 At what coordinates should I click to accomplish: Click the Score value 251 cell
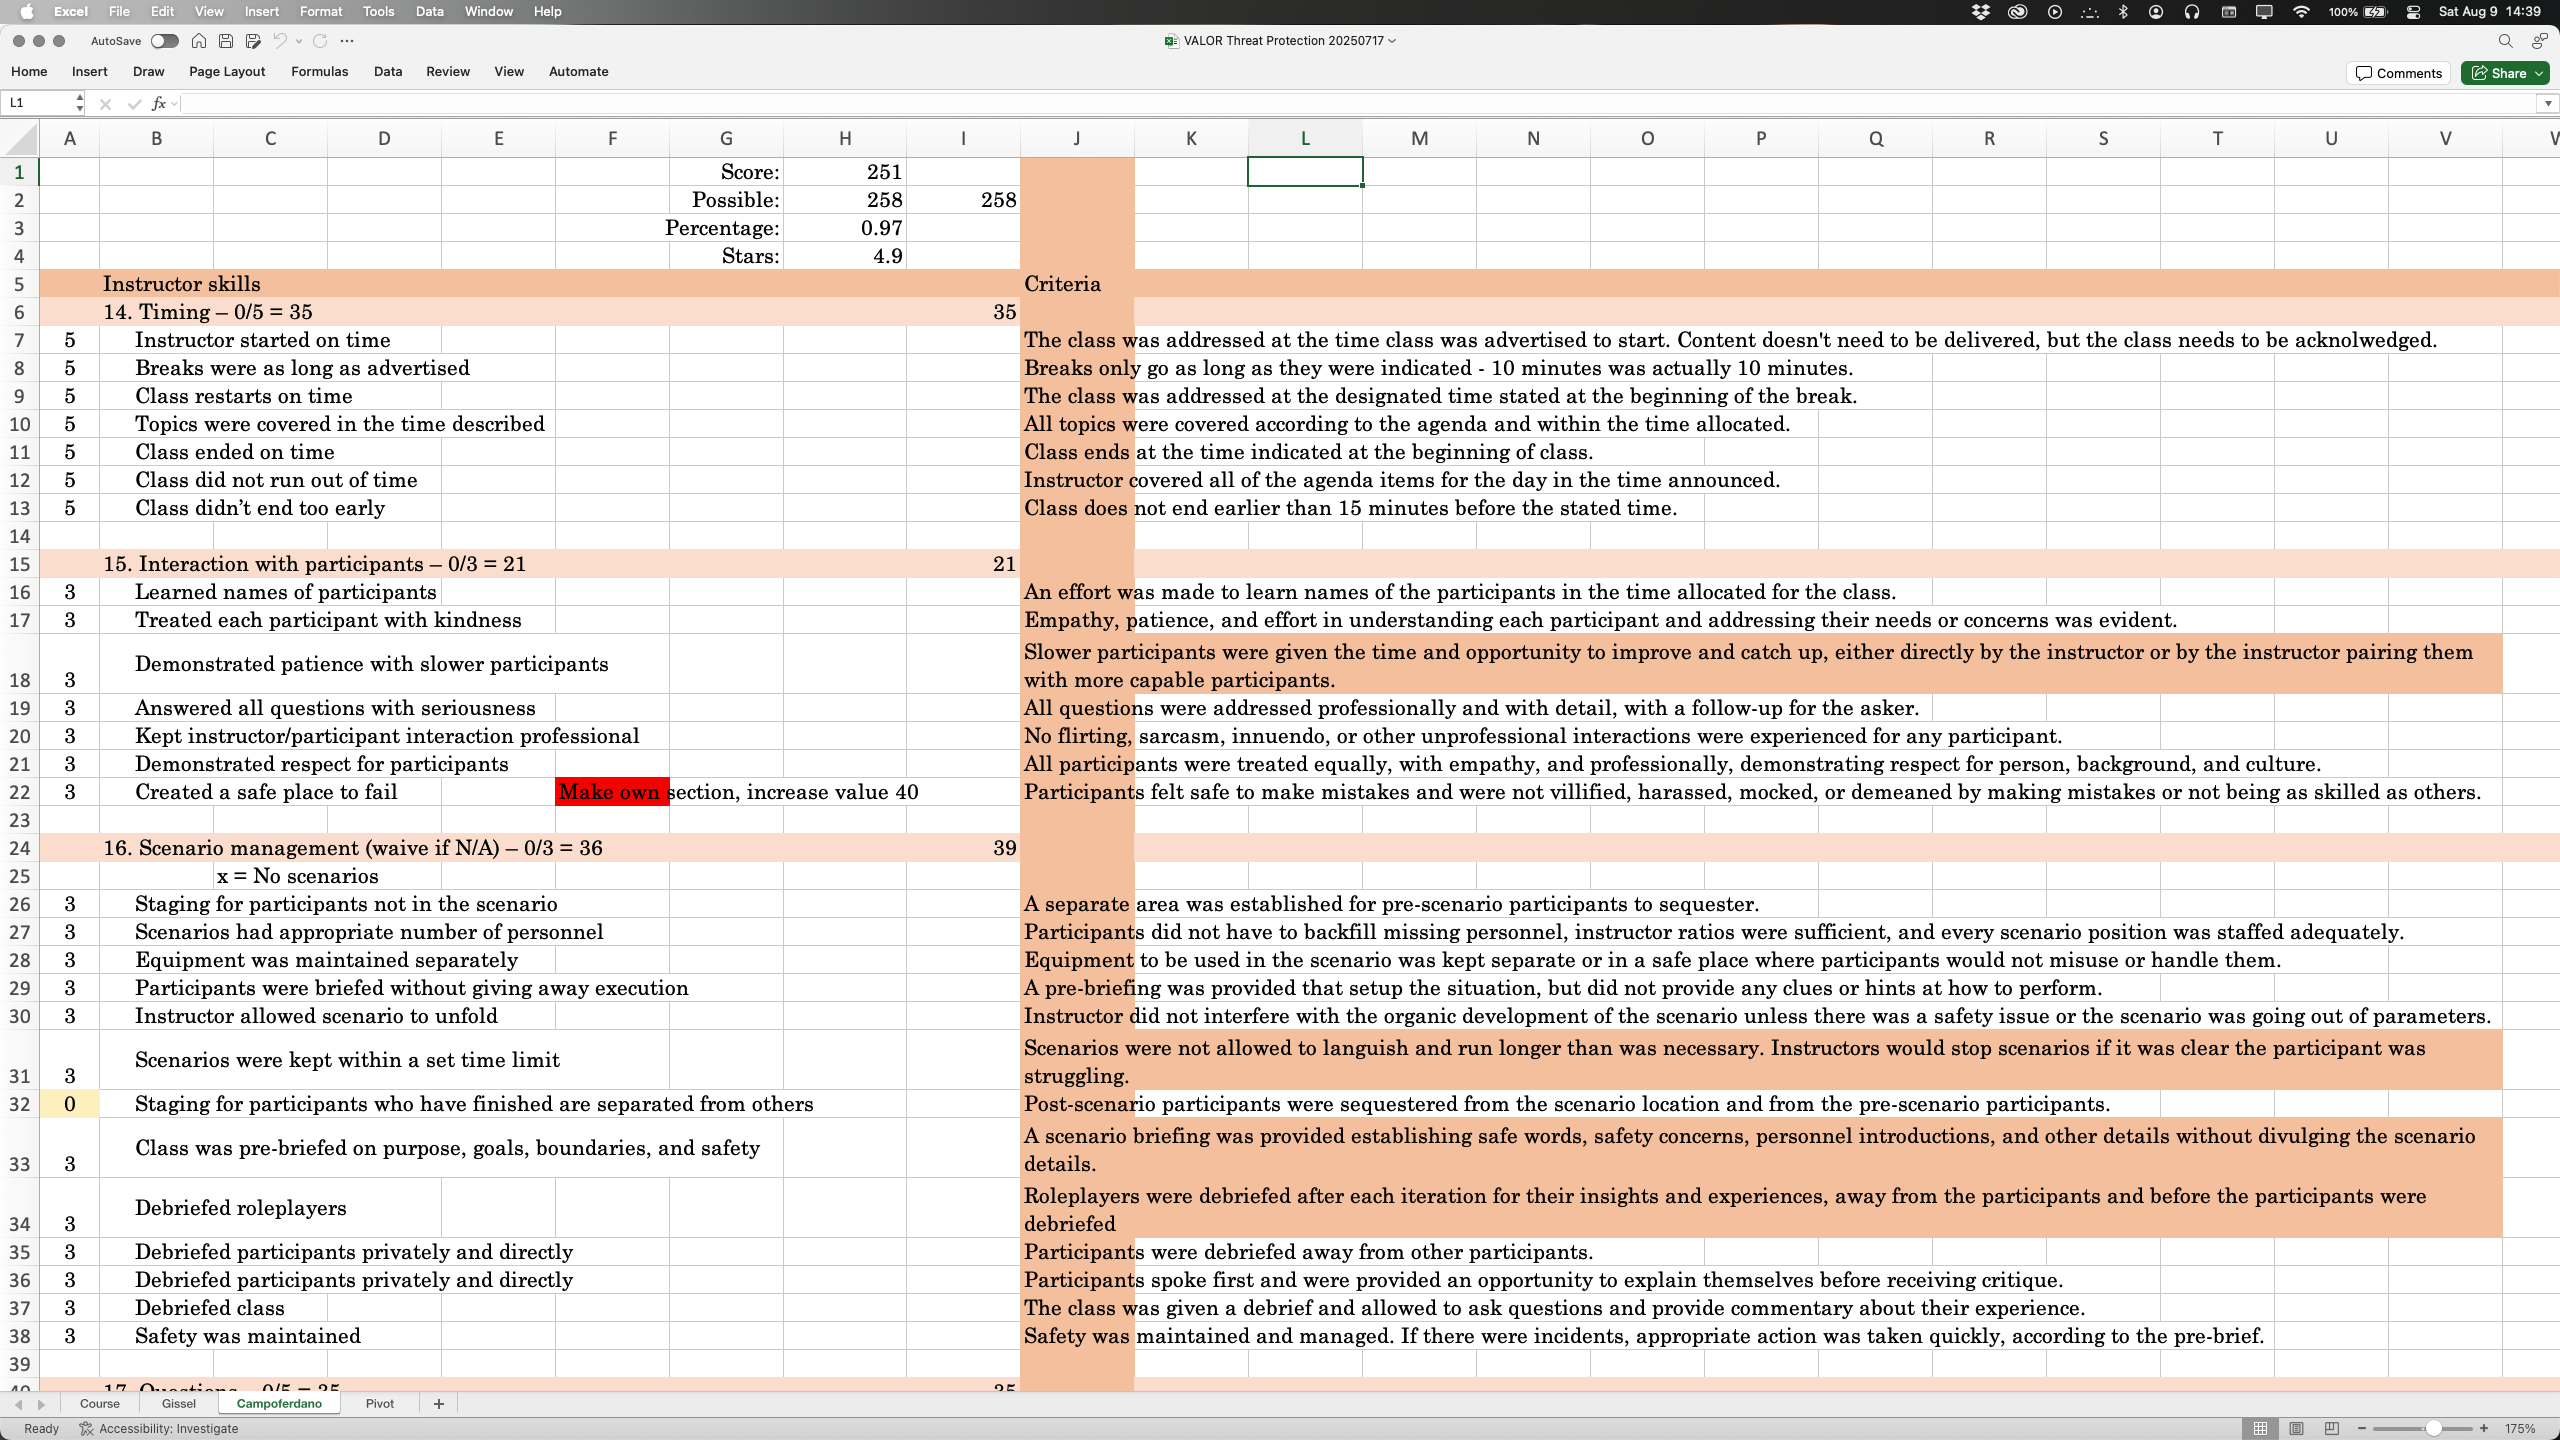click(845, 172)
